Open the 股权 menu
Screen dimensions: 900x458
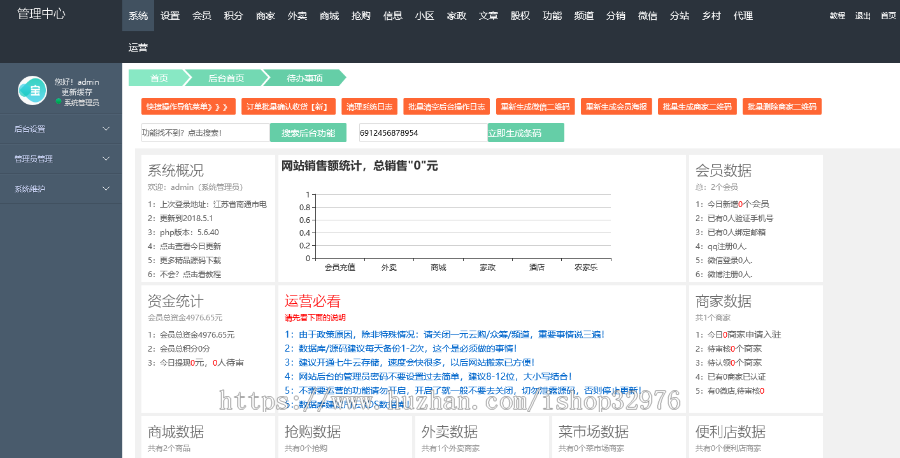(x=520, y=15)
